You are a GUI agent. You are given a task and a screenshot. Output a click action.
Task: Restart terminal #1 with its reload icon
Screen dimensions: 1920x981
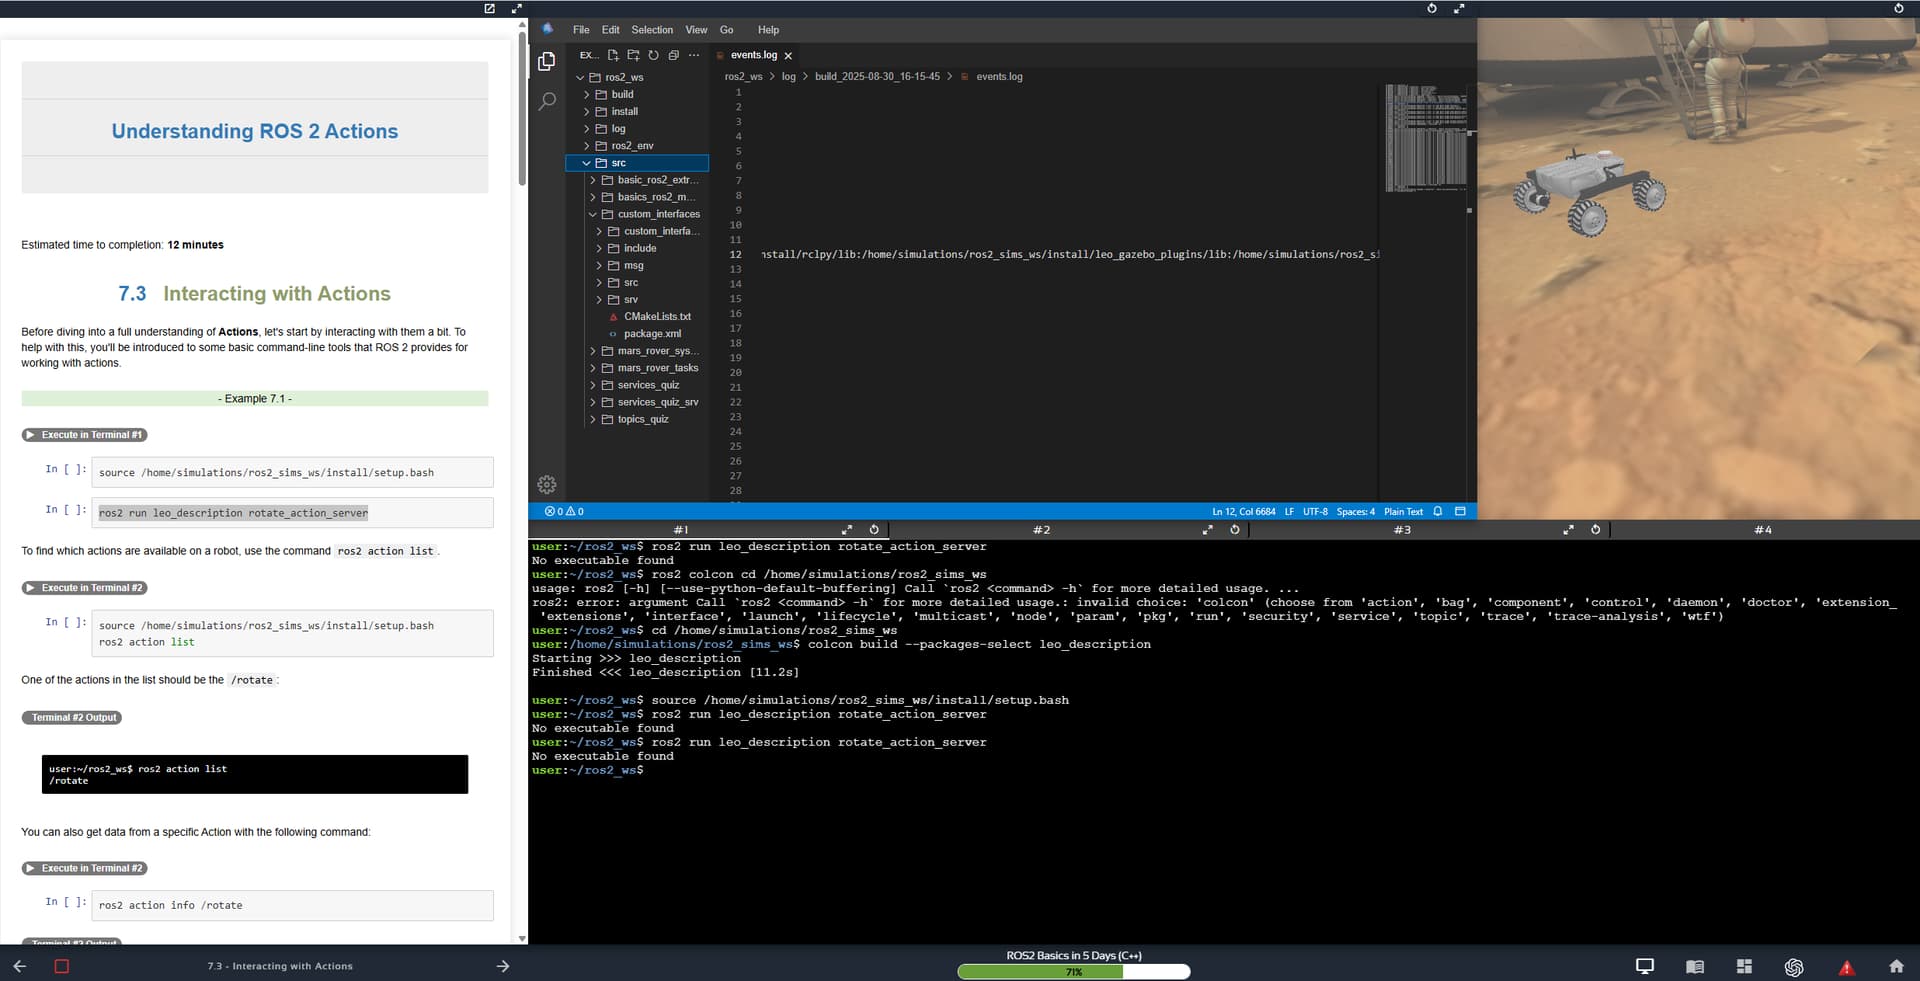874,530
